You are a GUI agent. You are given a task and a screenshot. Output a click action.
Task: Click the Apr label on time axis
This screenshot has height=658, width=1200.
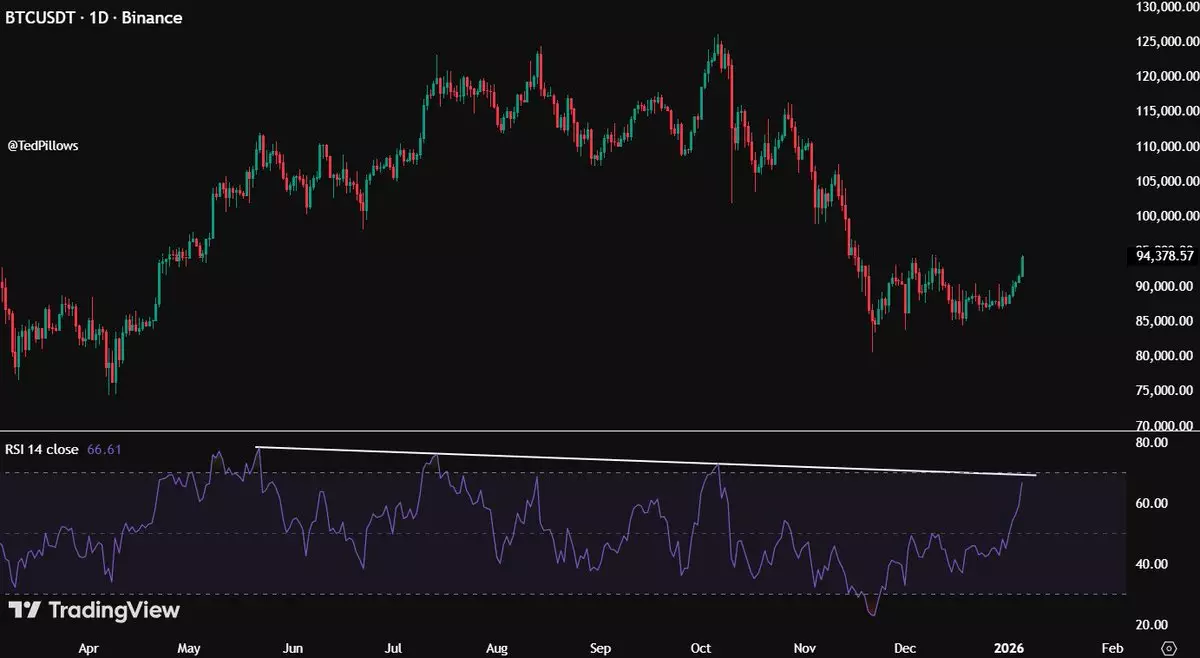[87, 648]
